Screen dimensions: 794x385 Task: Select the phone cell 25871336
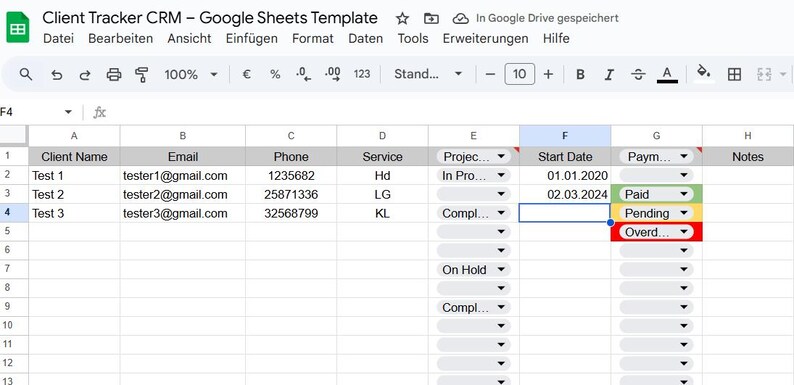291,195
